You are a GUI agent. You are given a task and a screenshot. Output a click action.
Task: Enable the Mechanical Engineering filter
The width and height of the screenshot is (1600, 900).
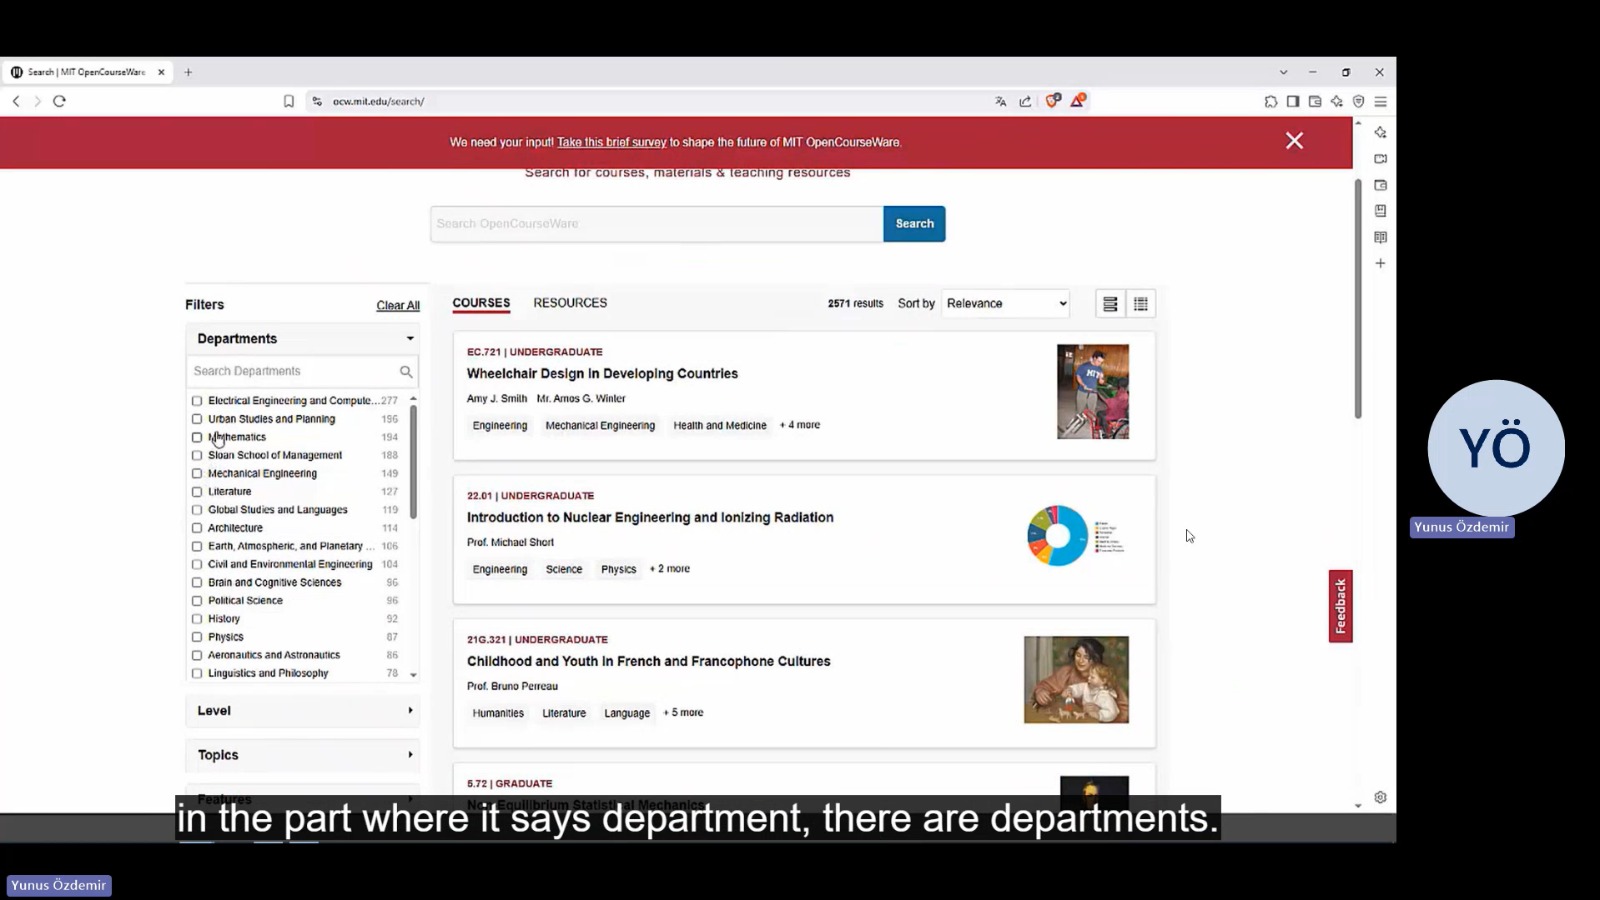click(x=197, y=474)
